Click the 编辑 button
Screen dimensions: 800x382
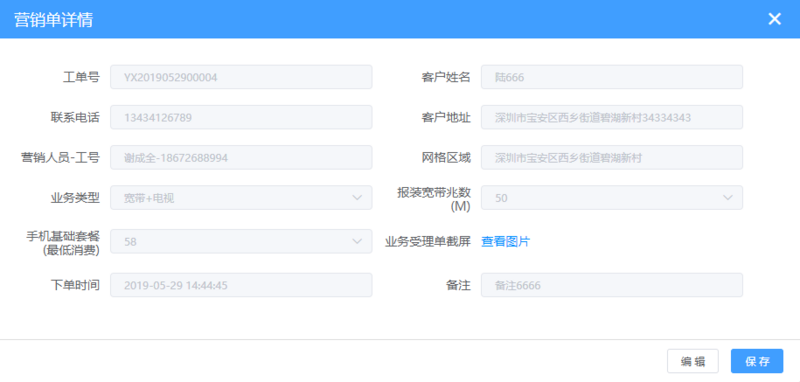point(692,362)
